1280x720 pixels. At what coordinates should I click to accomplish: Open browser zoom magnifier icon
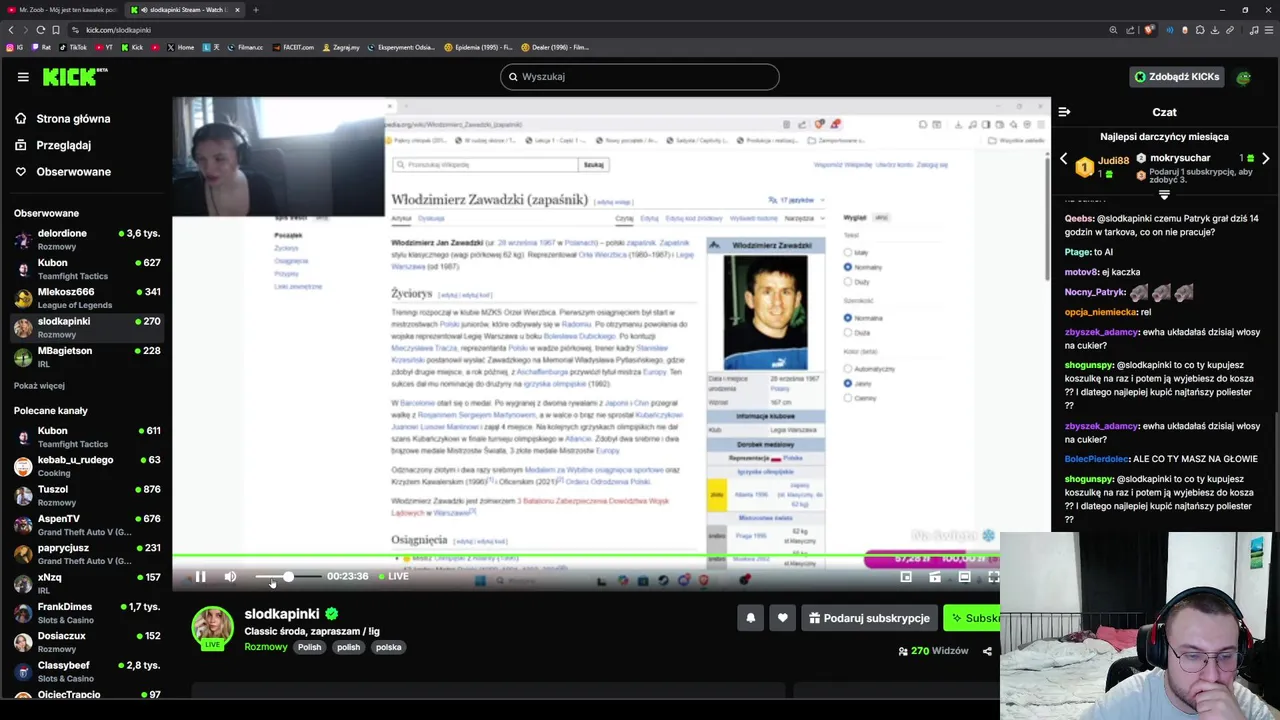pos(1113,30)
